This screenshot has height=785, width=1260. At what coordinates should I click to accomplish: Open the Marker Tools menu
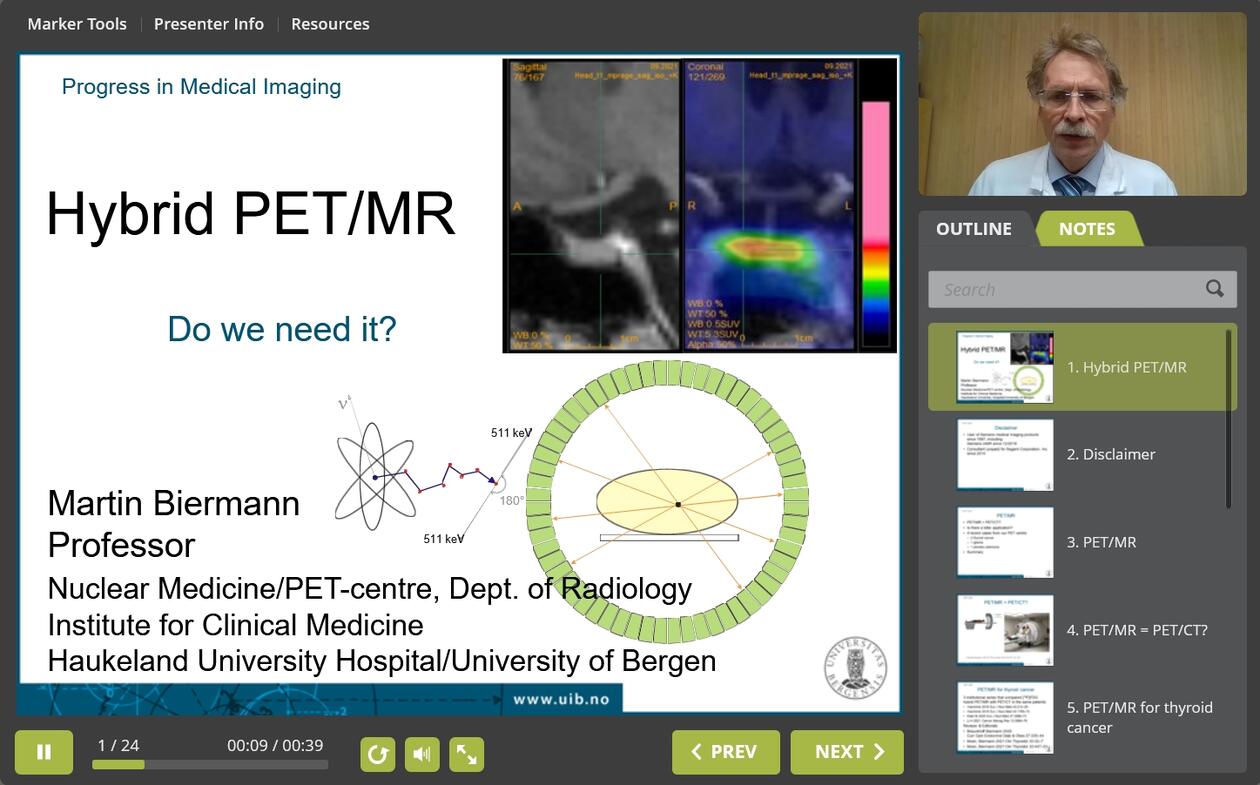point(77,24)
